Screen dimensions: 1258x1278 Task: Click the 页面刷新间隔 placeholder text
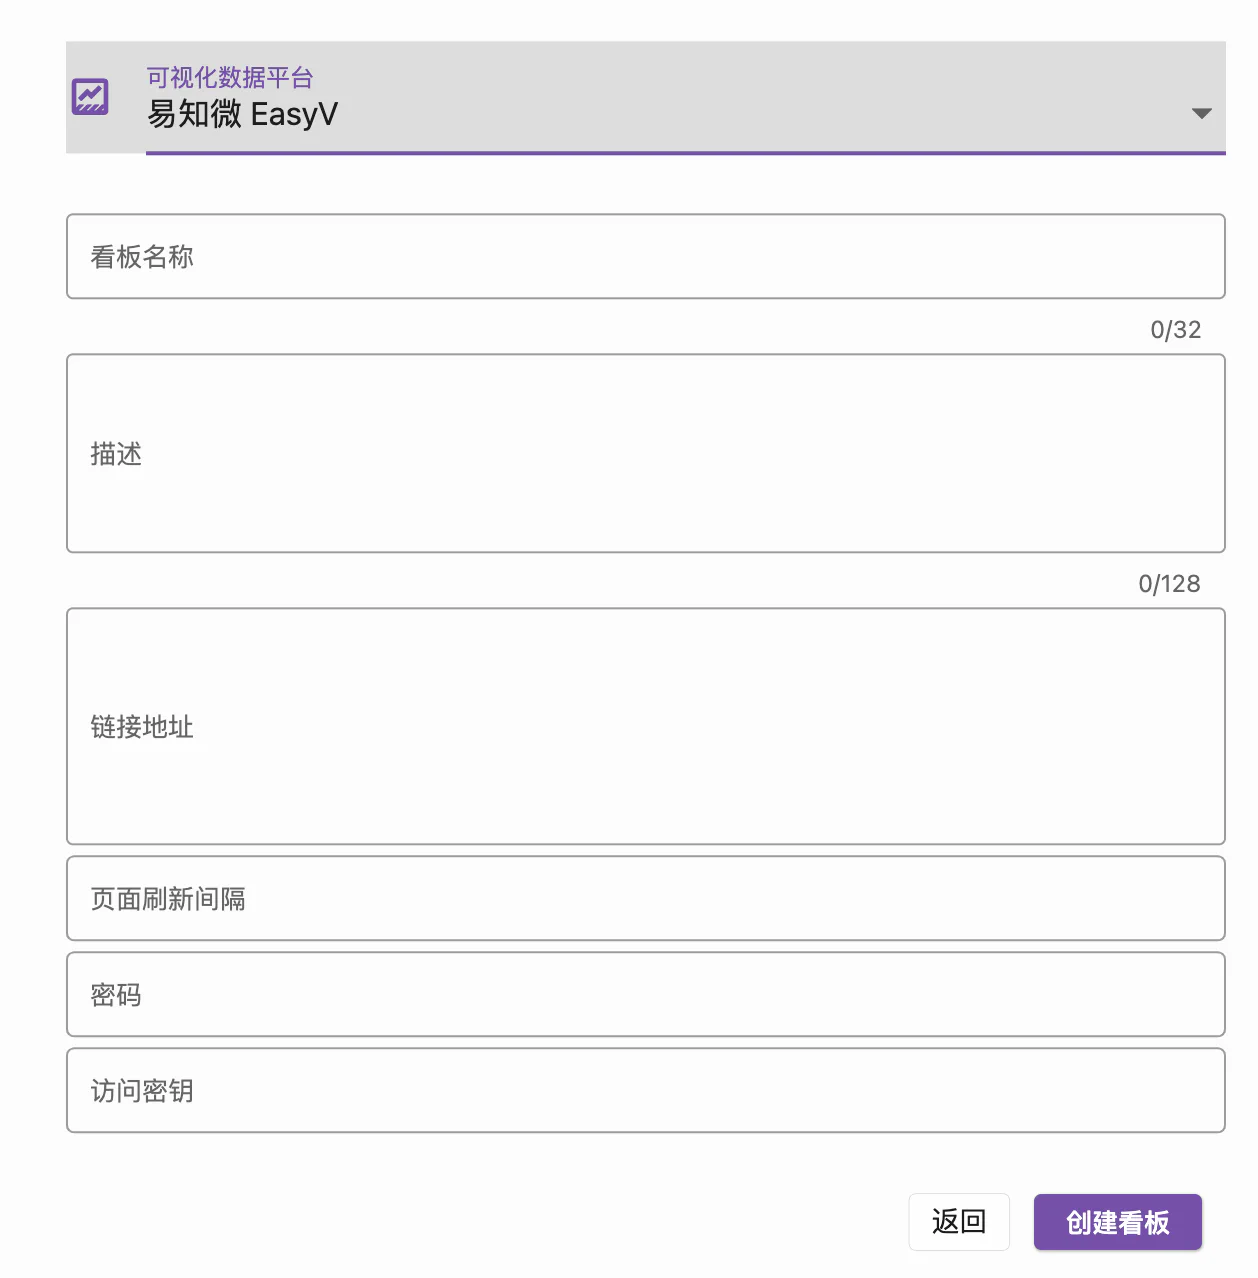tap(168, 899)
